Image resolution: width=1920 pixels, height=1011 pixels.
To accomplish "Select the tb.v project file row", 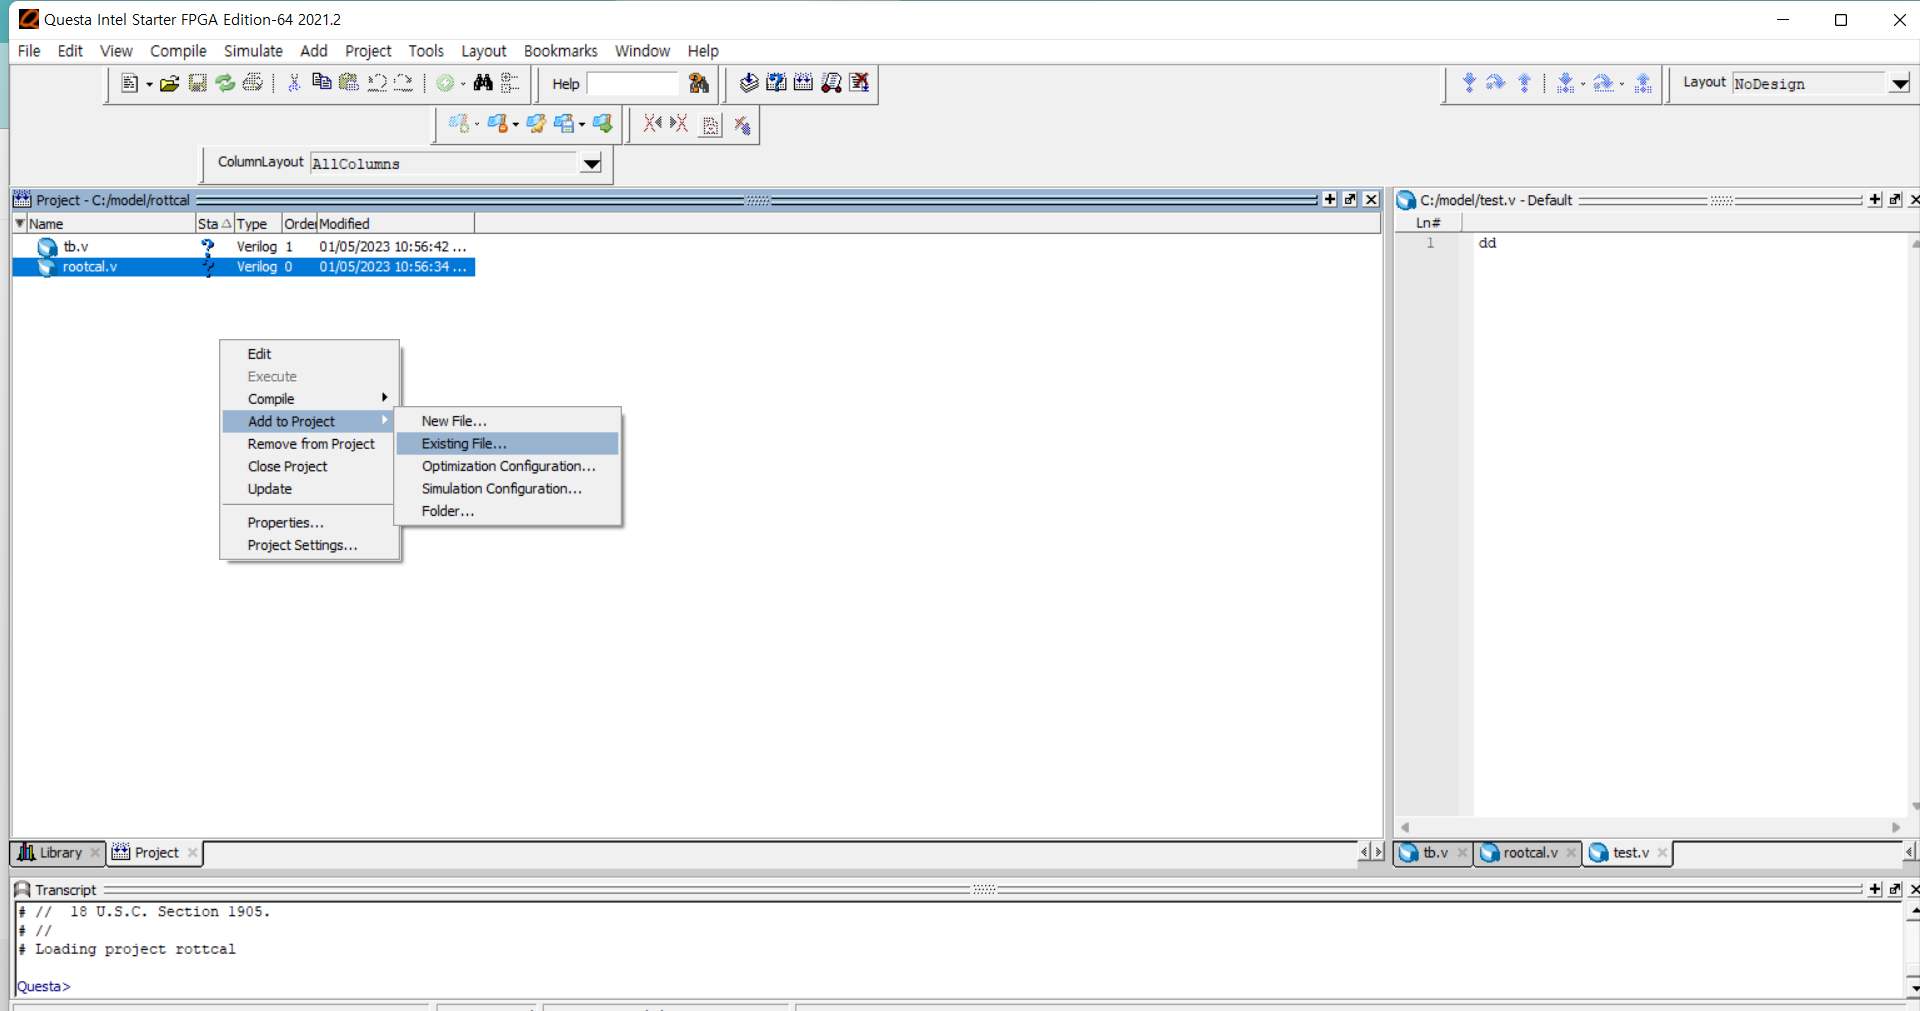I will pos(243,246).
